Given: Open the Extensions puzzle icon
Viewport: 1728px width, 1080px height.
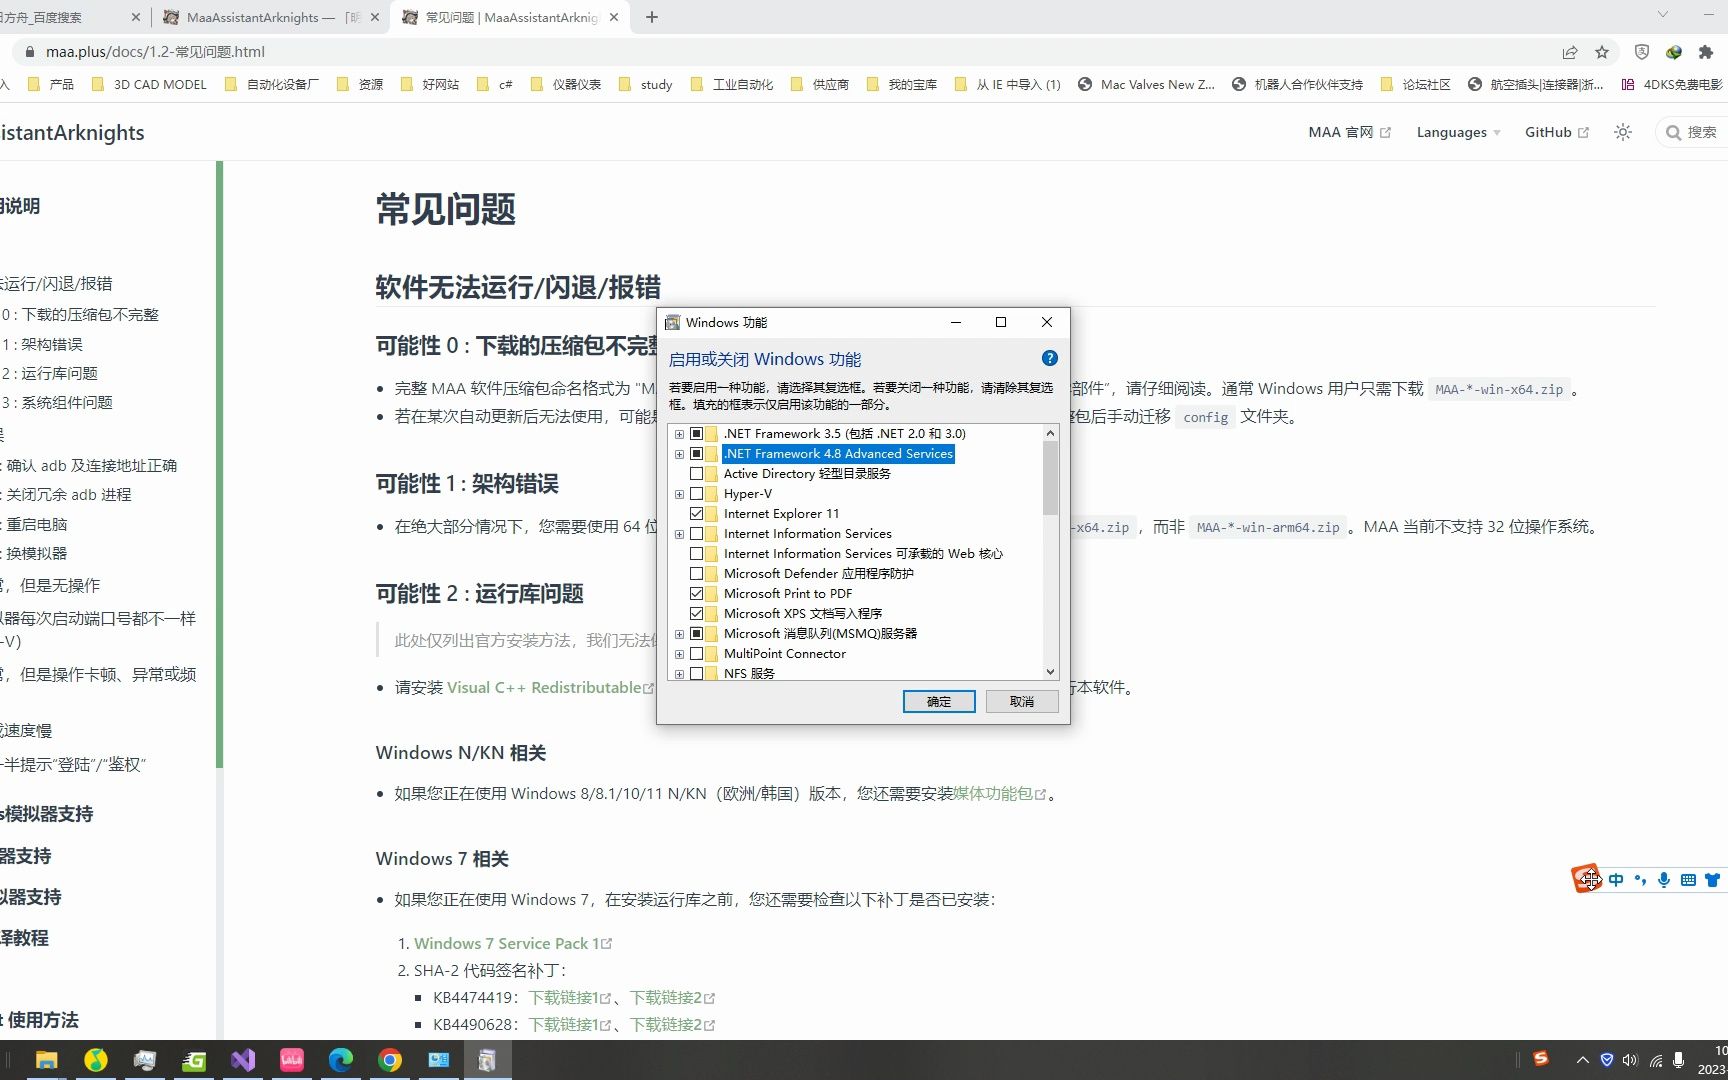Looking at the screenshot, I should click(1706, 52).
